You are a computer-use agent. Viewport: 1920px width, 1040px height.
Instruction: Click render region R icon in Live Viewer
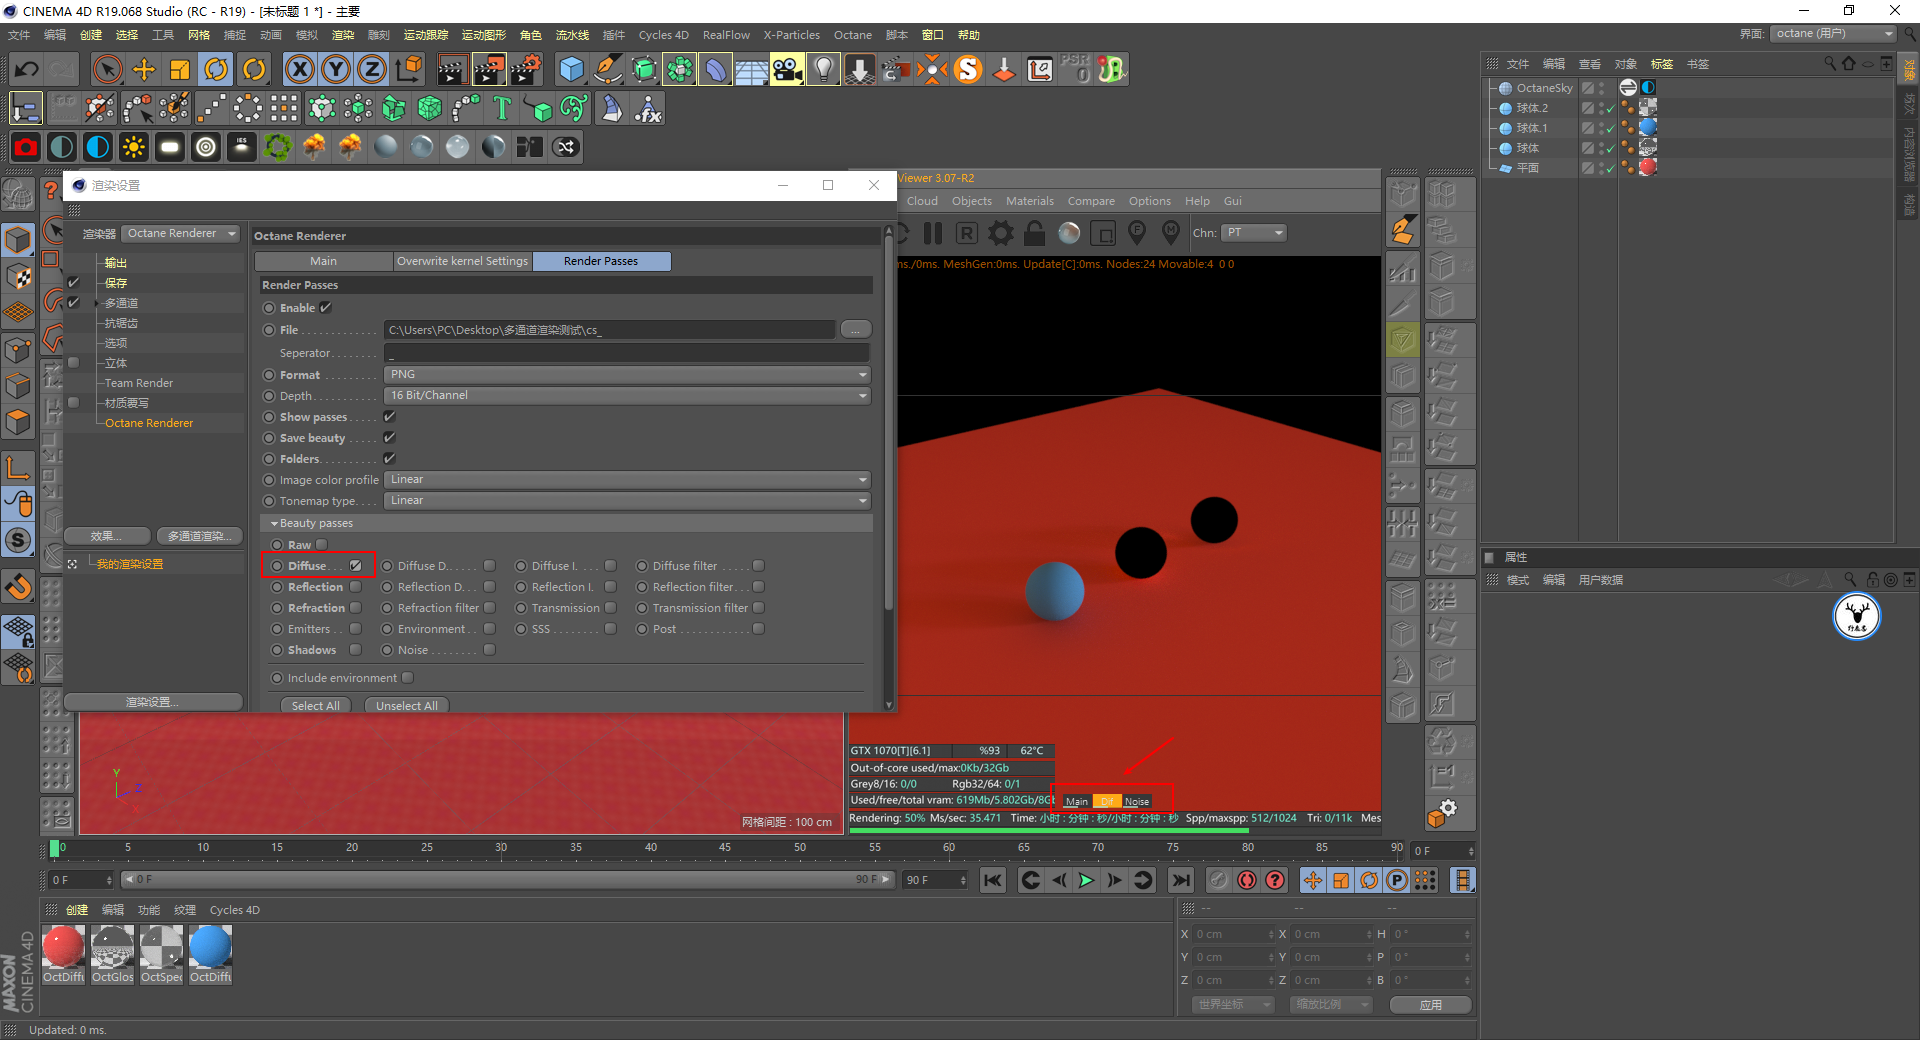pos(966,233)
